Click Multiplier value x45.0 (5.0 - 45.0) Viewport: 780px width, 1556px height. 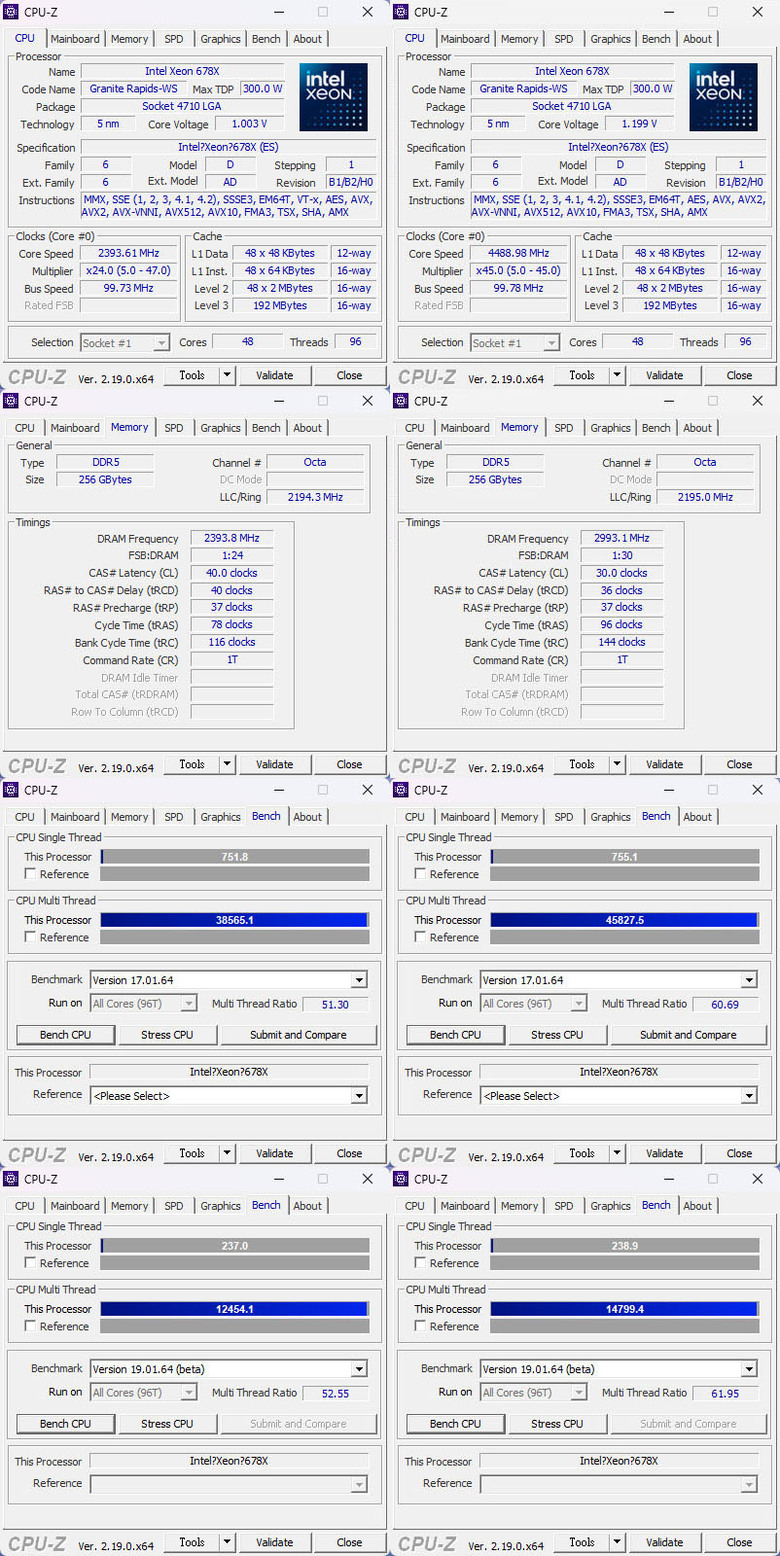click(517, 271)
